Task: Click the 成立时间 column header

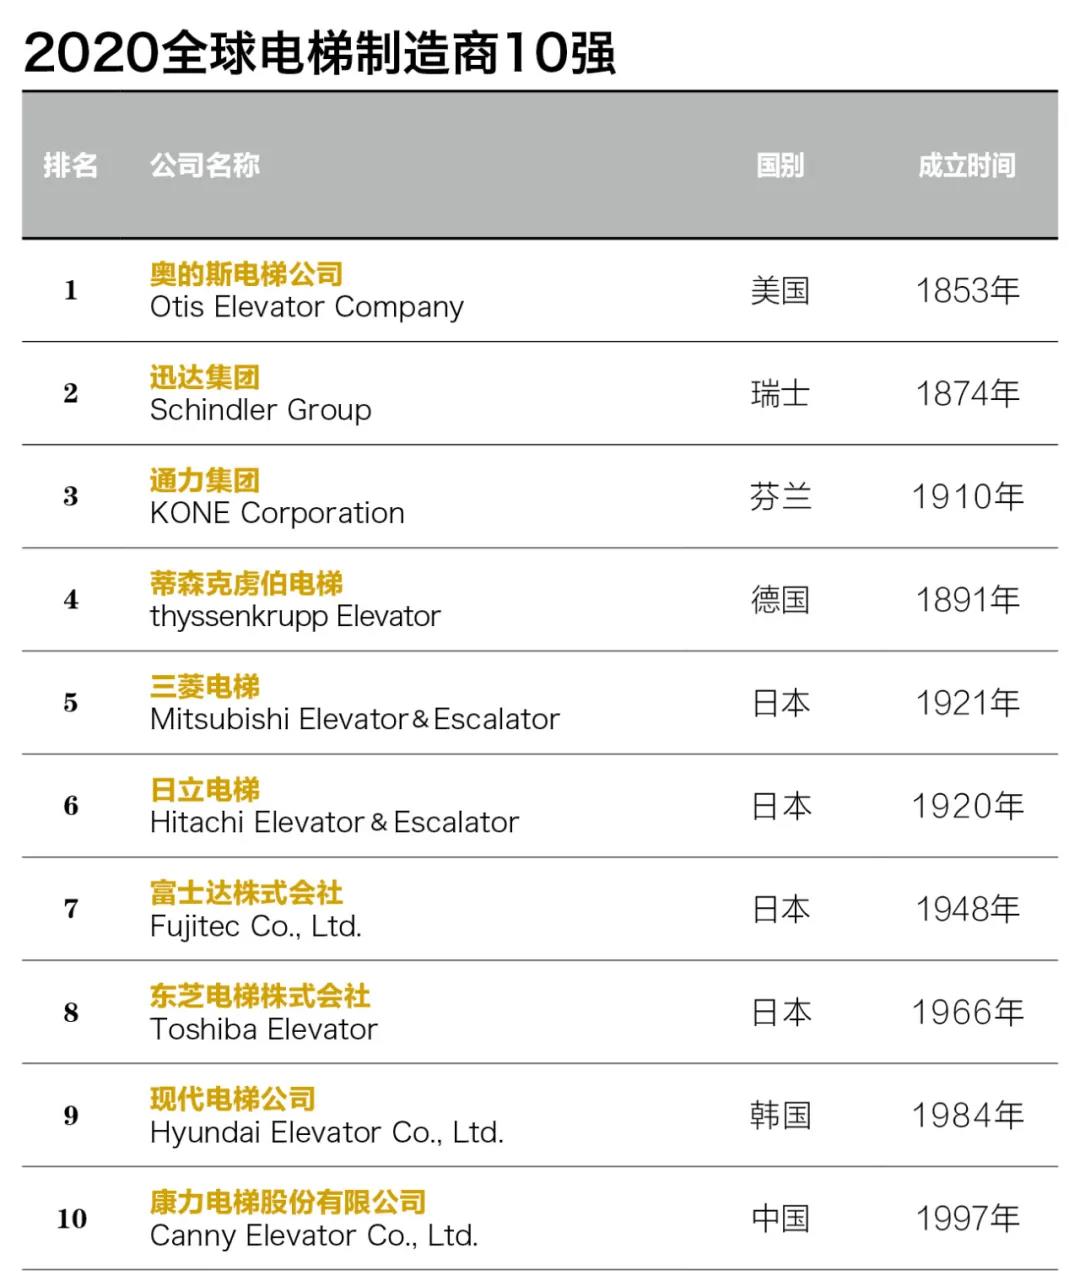Action: [966, 165]
